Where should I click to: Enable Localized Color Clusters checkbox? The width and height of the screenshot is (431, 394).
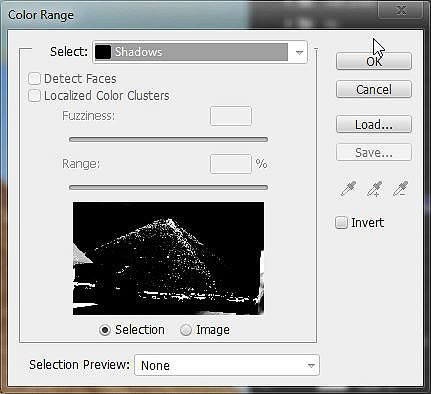pyautogui.click(x=34, y=96)
